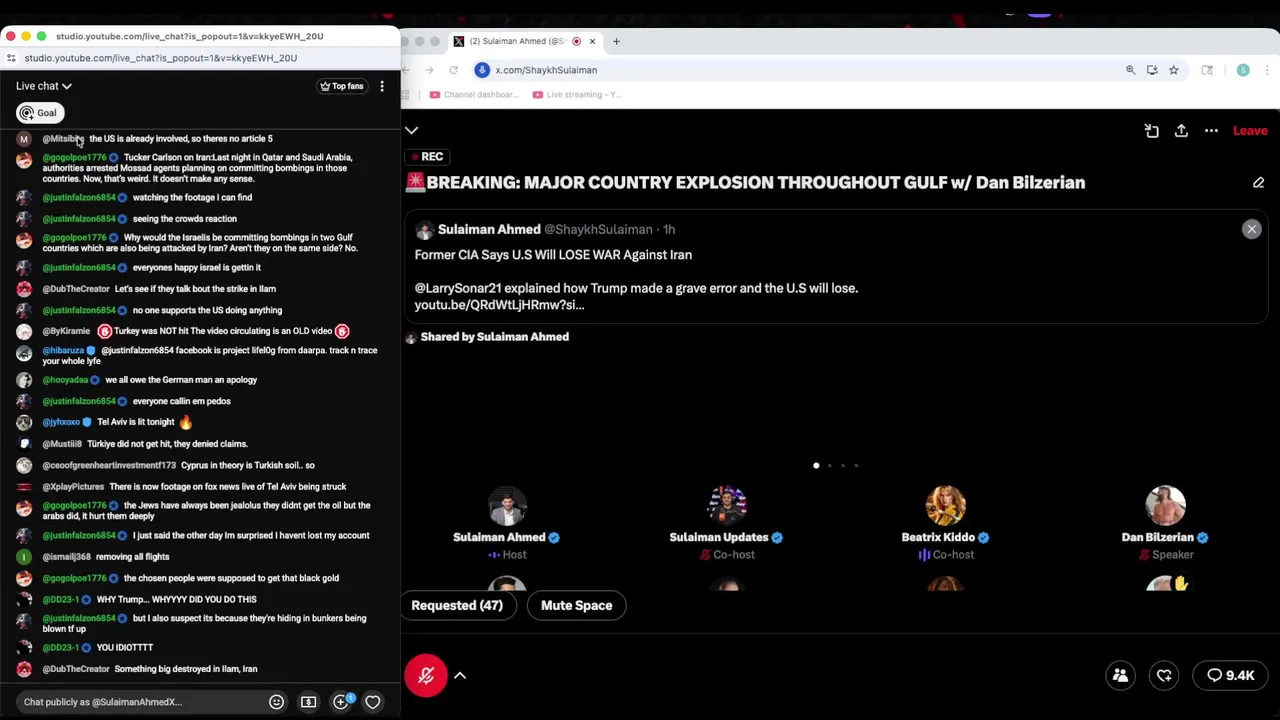Expand microphone options arrow
This screenshot has width=1280, height=720.
click(460, 676)
